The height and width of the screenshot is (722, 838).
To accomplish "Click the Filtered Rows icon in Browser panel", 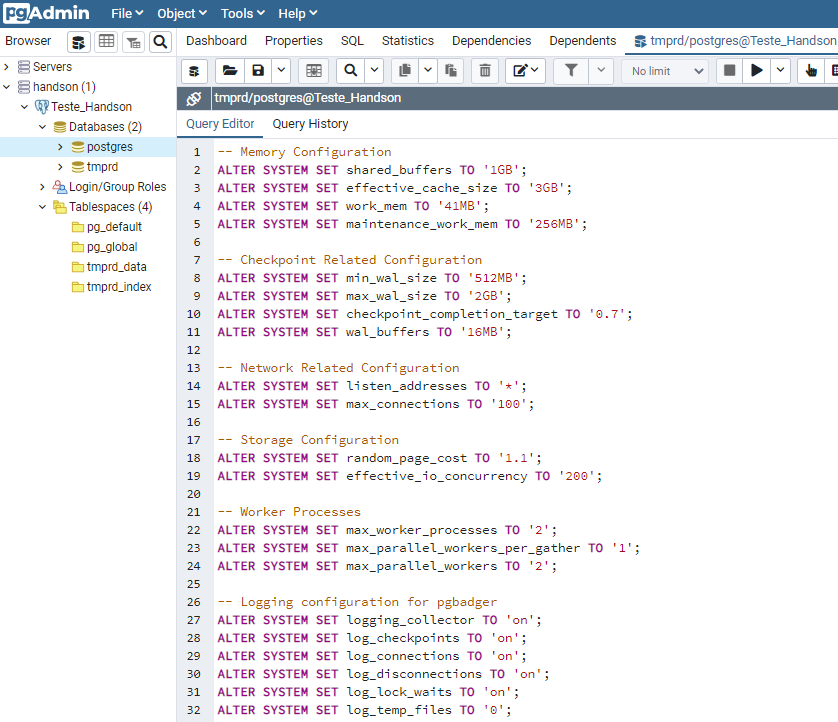I will (133, 42).
